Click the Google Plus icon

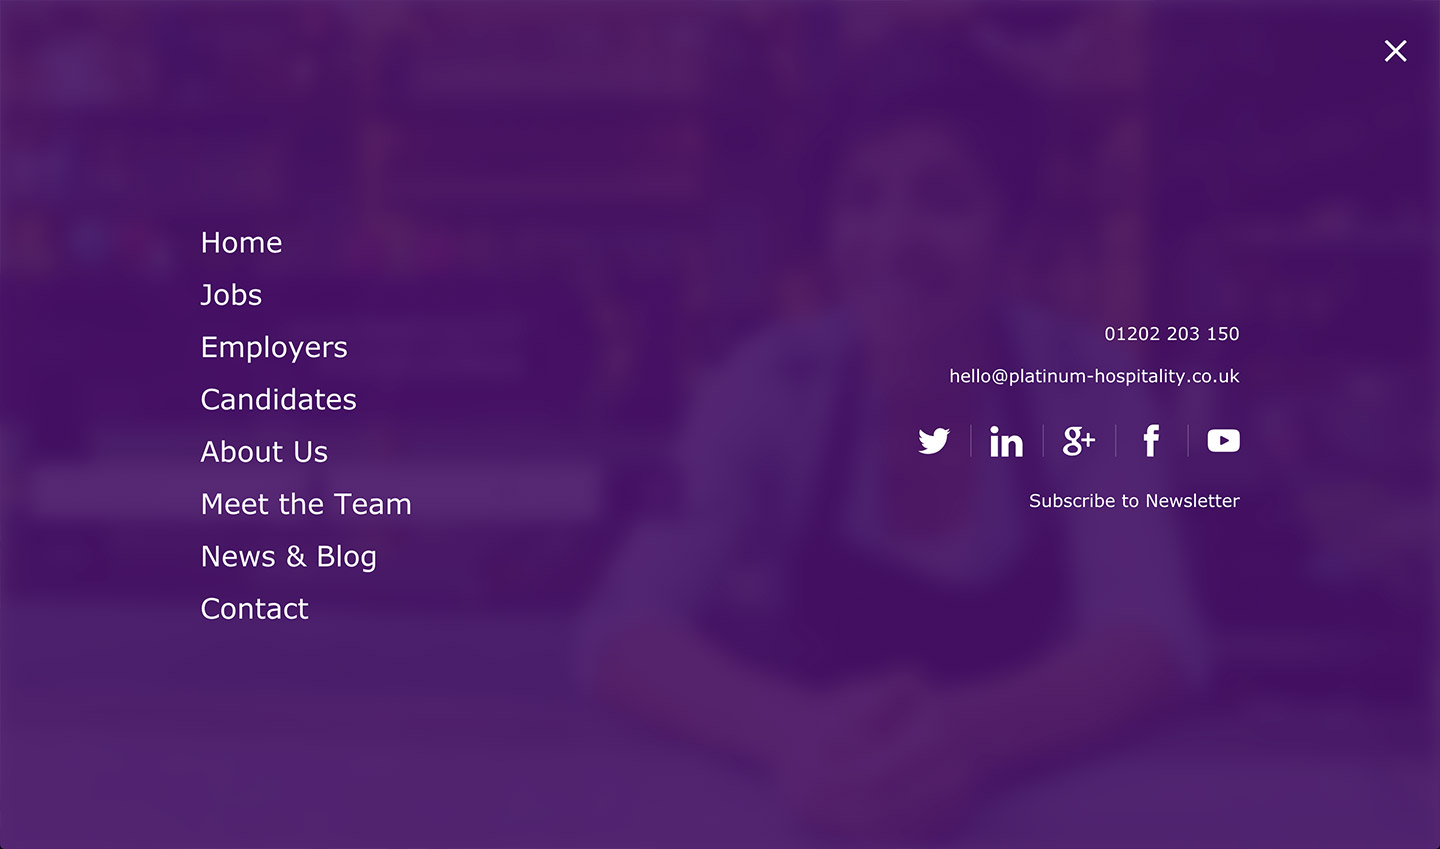pos(1079,441)
